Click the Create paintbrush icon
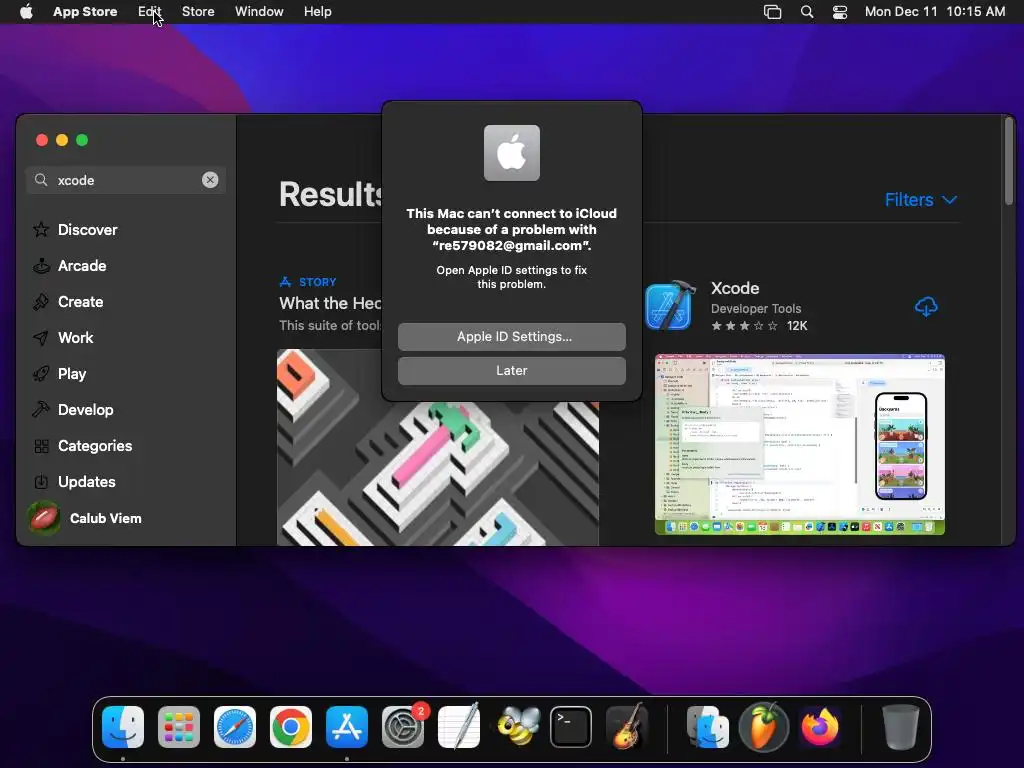The width and height of the screenshot is (1024, 768). pos(41,302)
